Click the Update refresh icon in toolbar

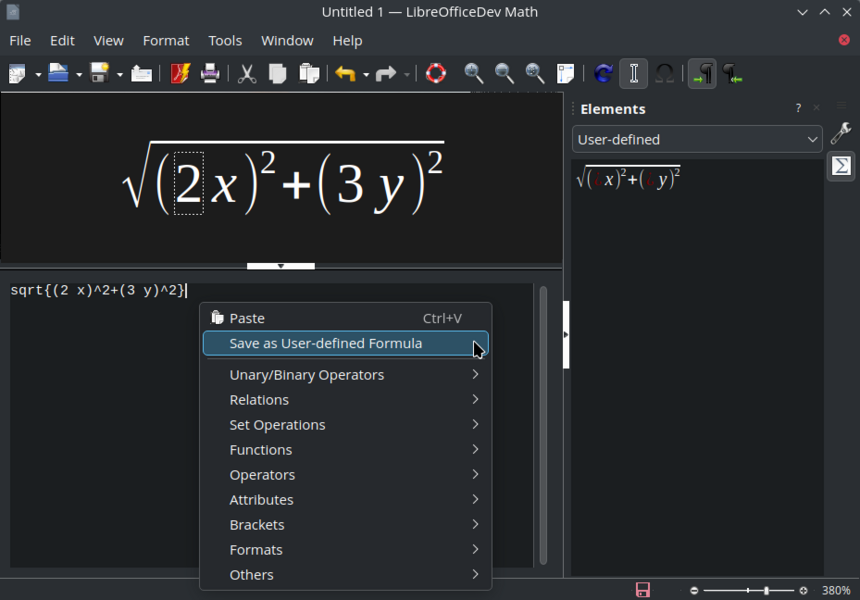[603, 74]
